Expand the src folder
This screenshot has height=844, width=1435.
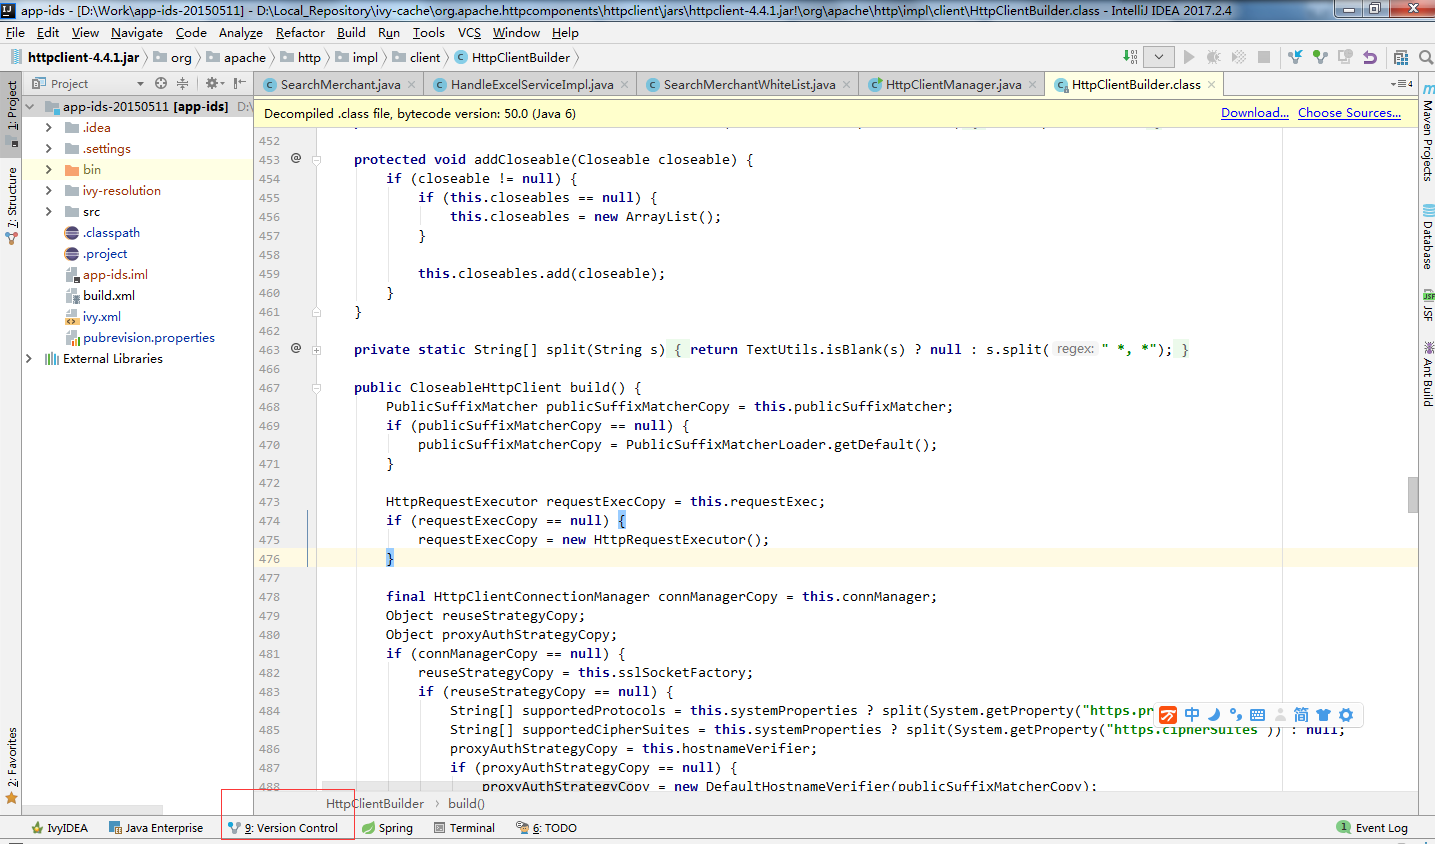48,211
